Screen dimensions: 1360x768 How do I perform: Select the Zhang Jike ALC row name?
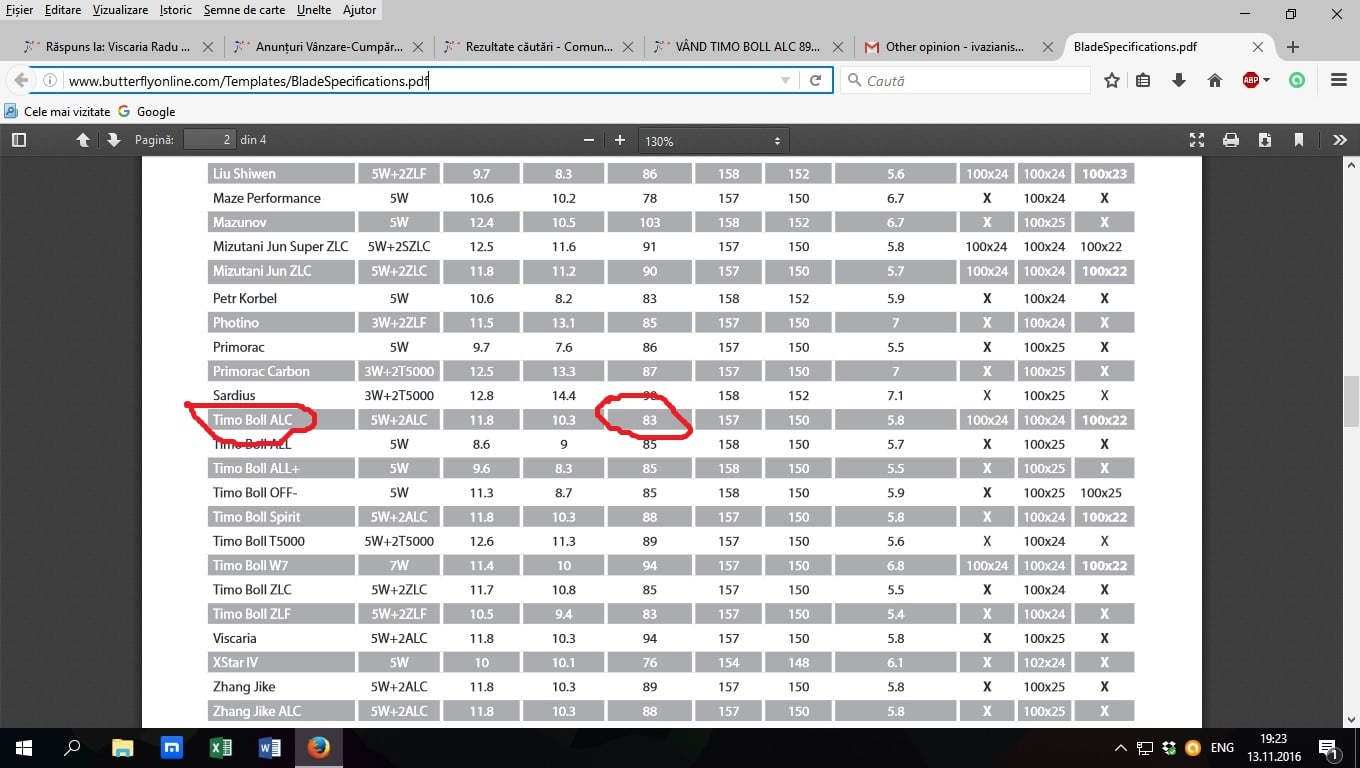point(257,711)
